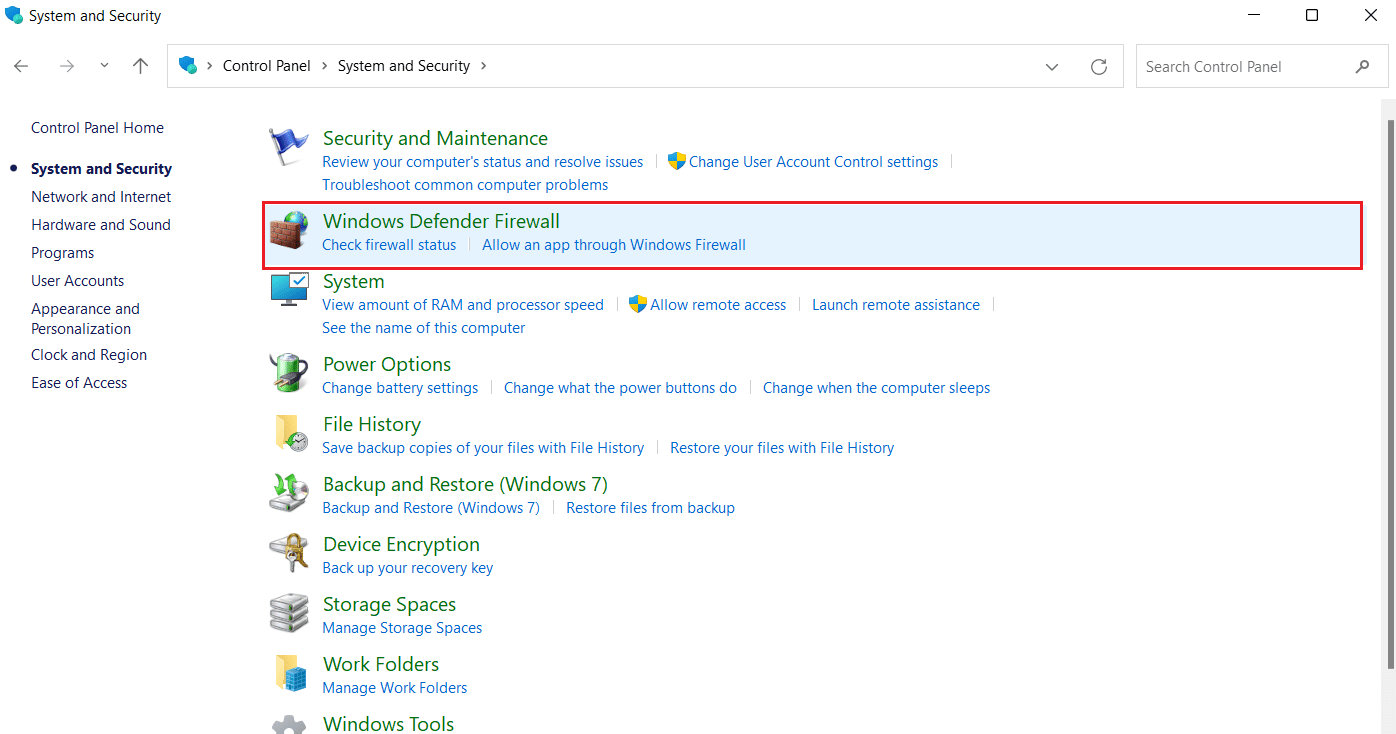The width and height of the screenshot is (1396, 734).
Task: Click the File History folder icon
Action: tap(289, 434)
